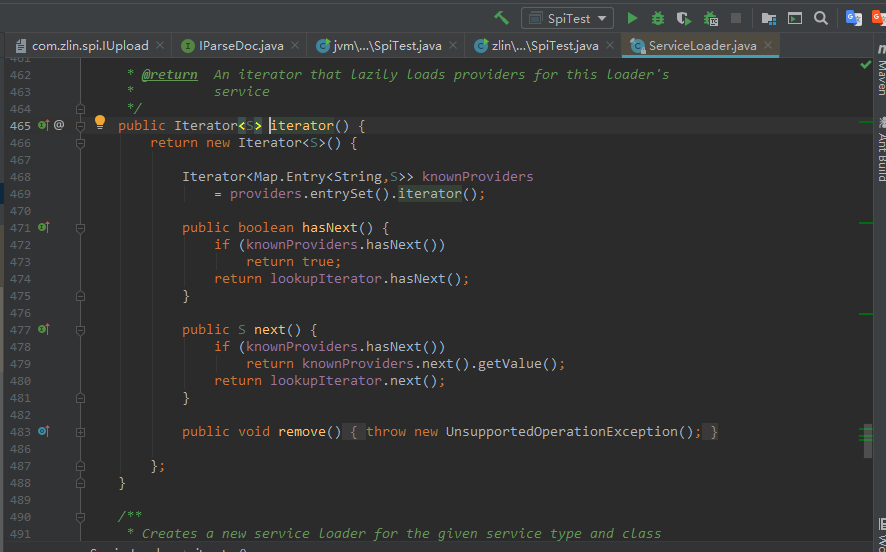The image size is (886, 552).
Task: Click the folded closing brace on line 483
Action: pos(714,432)
